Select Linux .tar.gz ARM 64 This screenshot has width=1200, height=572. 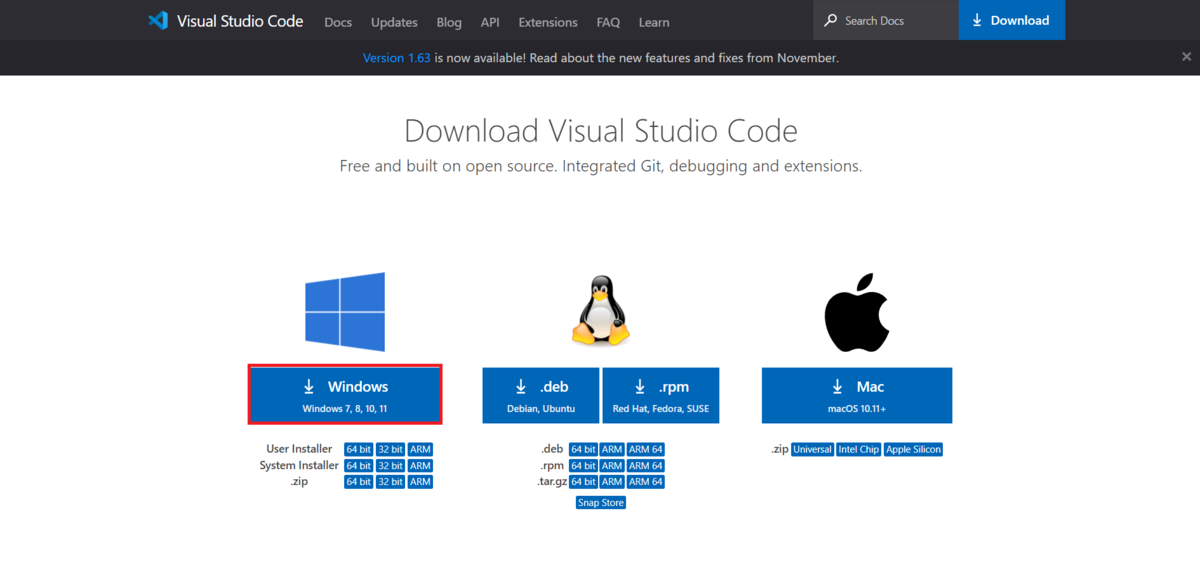(646, 482)
